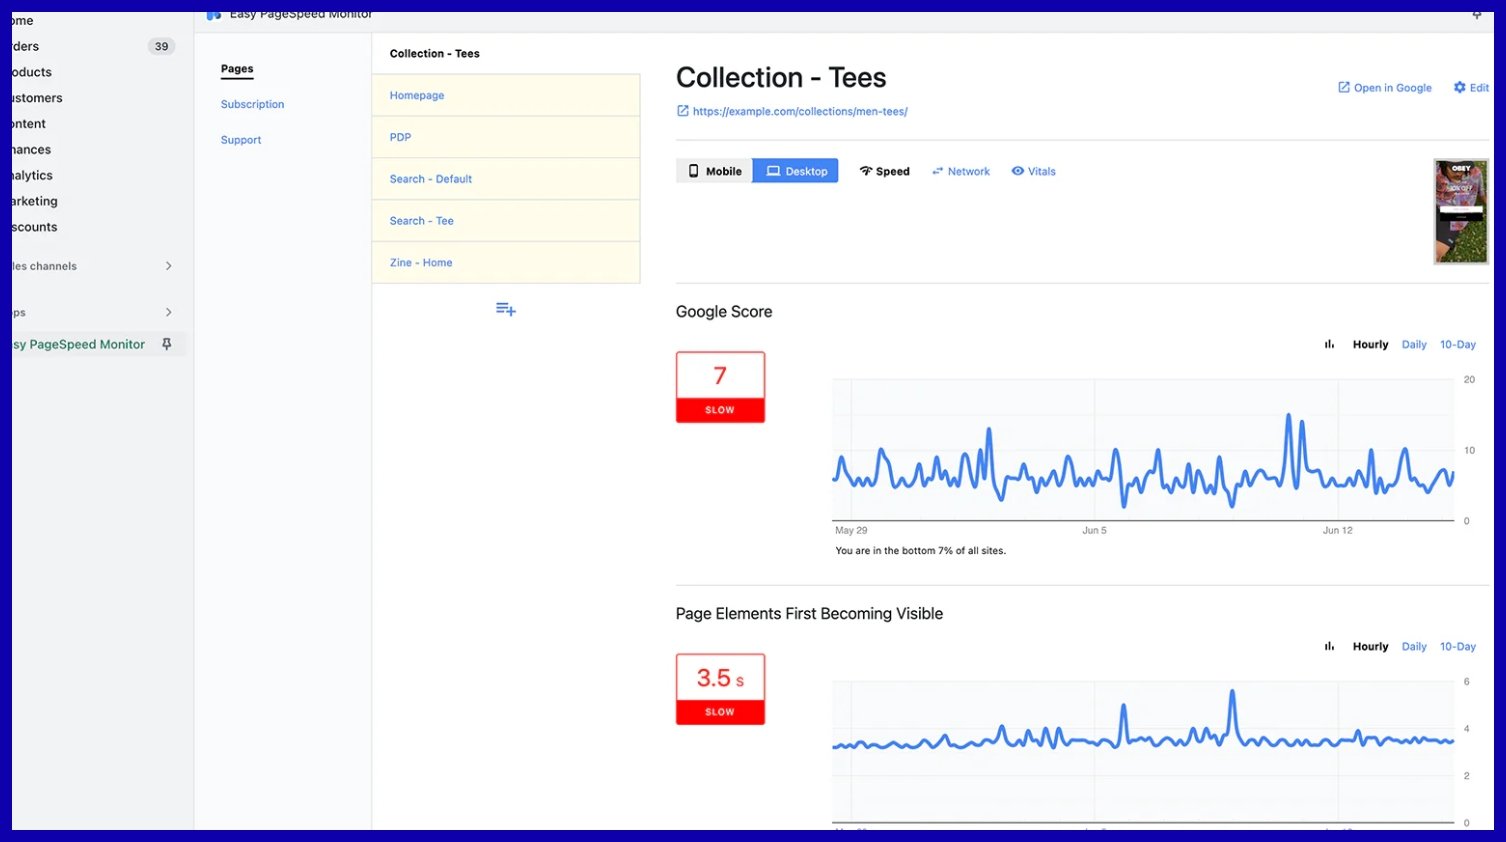
Task: Click the external link icon before the URL
Action: point(683,111)
